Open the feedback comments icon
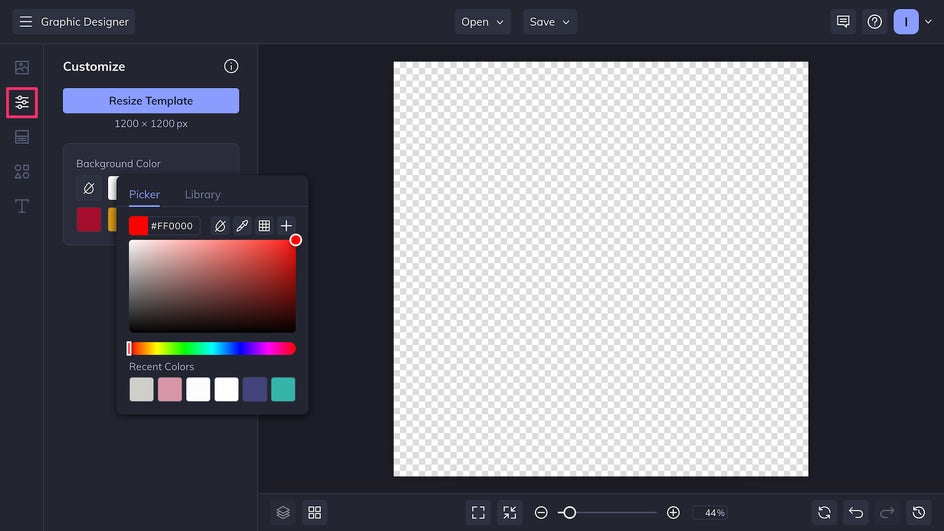 [x=843, y=22]
